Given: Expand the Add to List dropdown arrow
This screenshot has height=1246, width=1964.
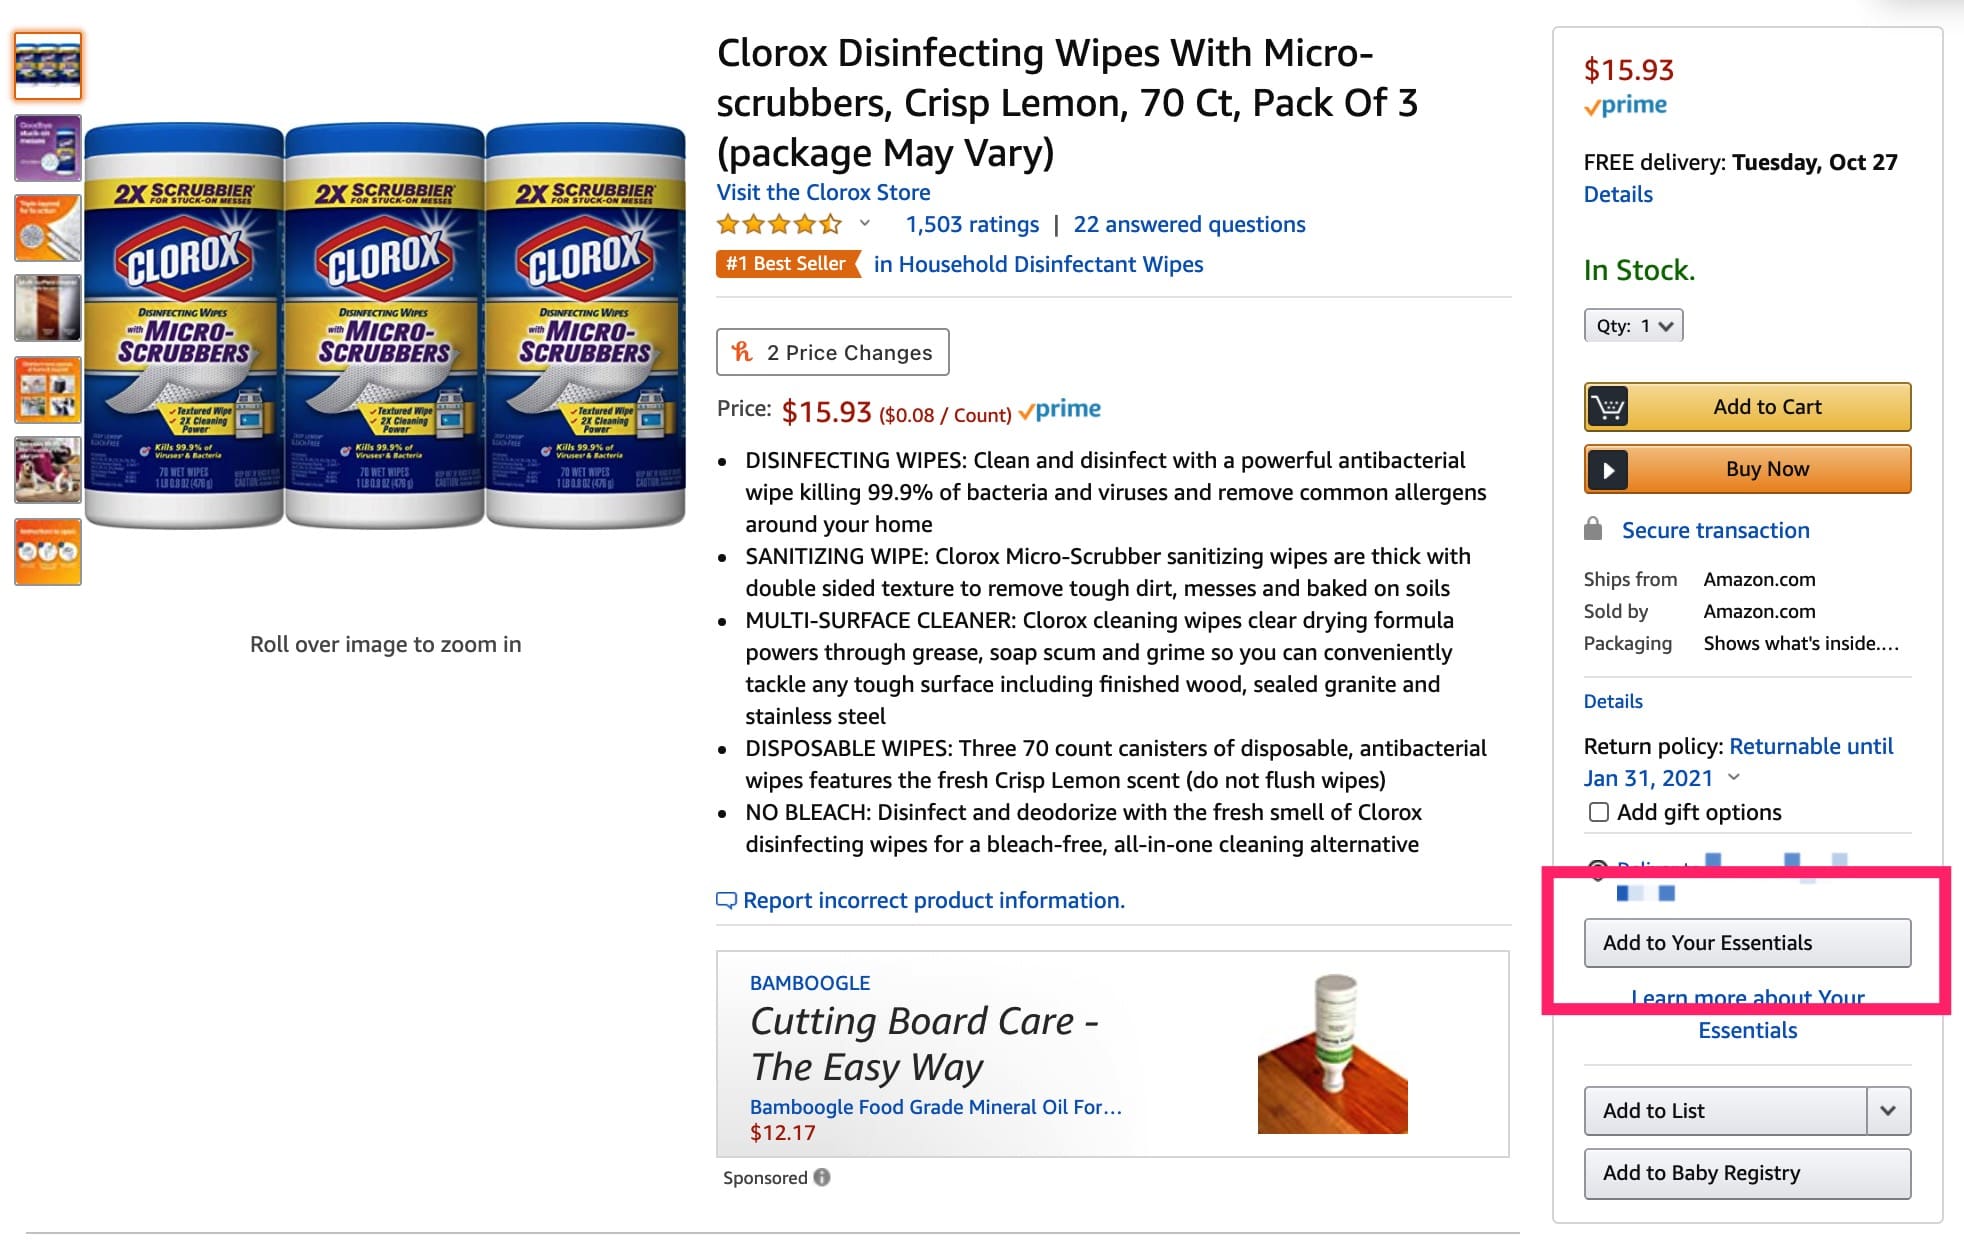Looking at the screenshot, I should [1888, 1110].
